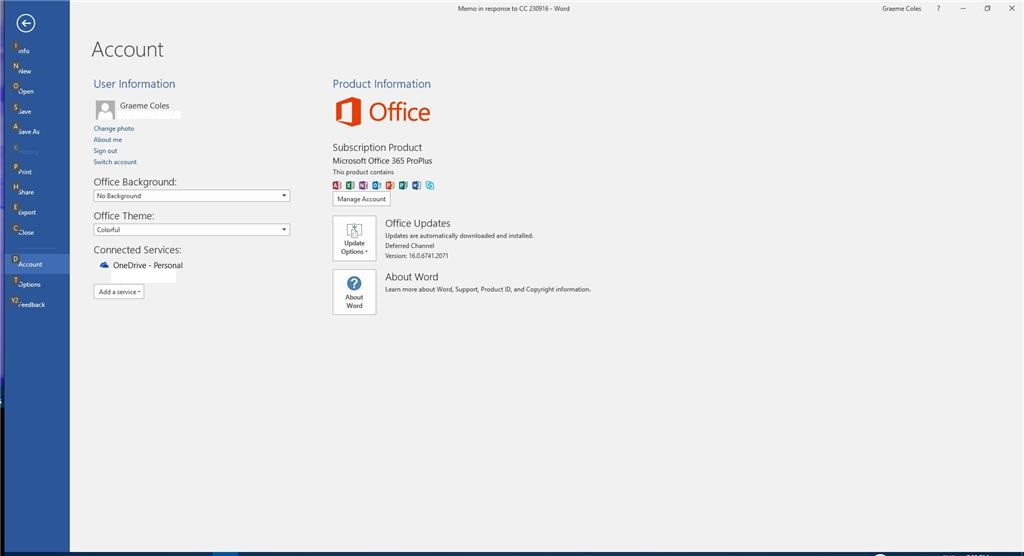The width and height of the screenshot is (1024, 556).
Task: Select Open in the backstage menu
Action: click(37, 91)
